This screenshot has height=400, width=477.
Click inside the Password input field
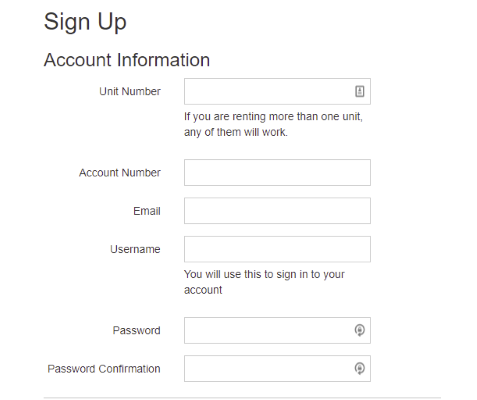[277, 330]
